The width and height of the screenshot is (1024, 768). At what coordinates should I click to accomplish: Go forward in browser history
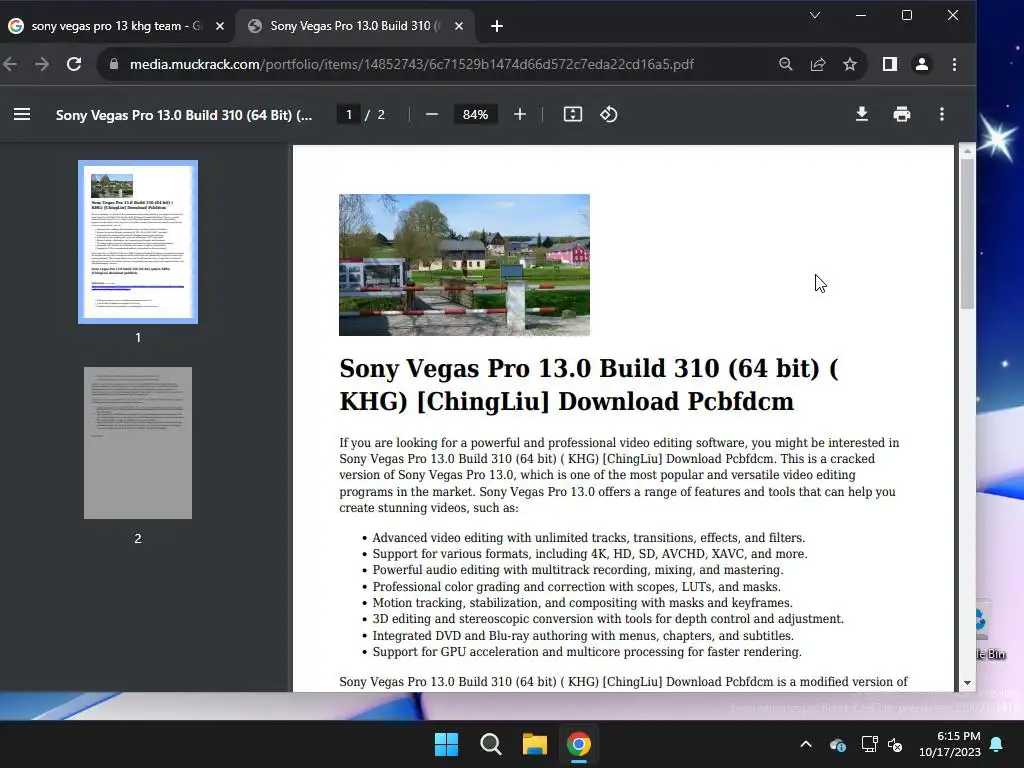coord(42,64)
